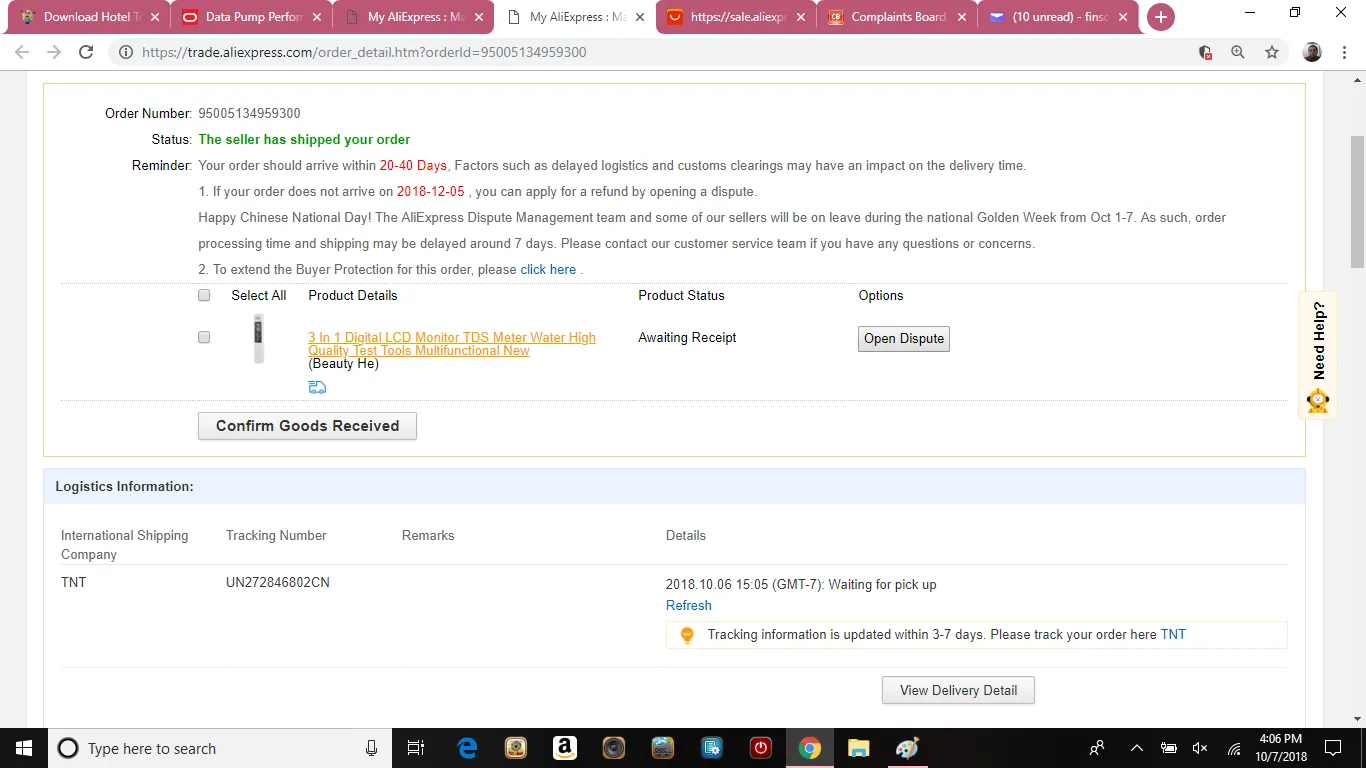Switch to the Data Pump Perform tab
The image size is (1366, 768).
(x=254, y=17)
